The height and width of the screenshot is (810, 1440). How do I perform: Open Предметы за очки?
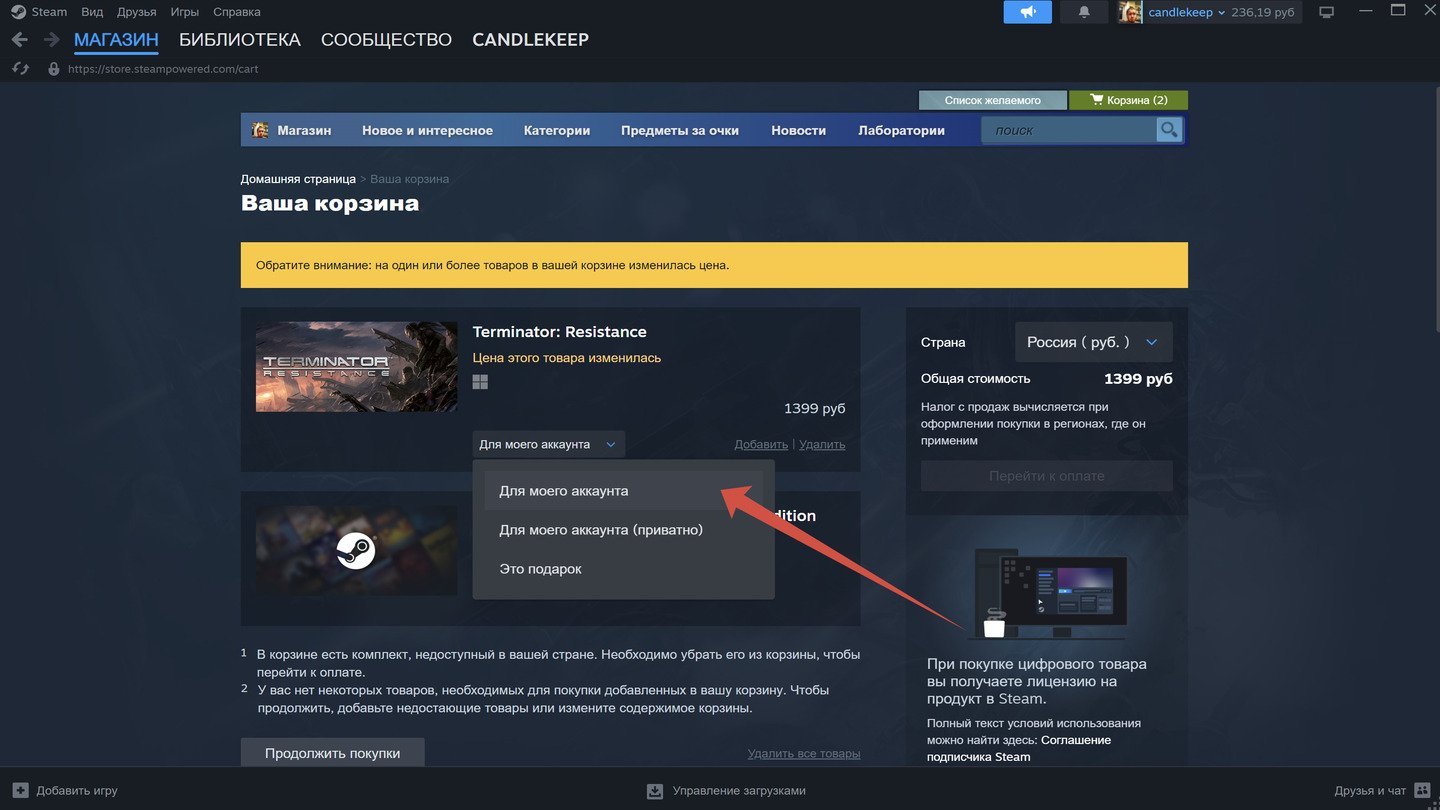click(x=680, y=130)
